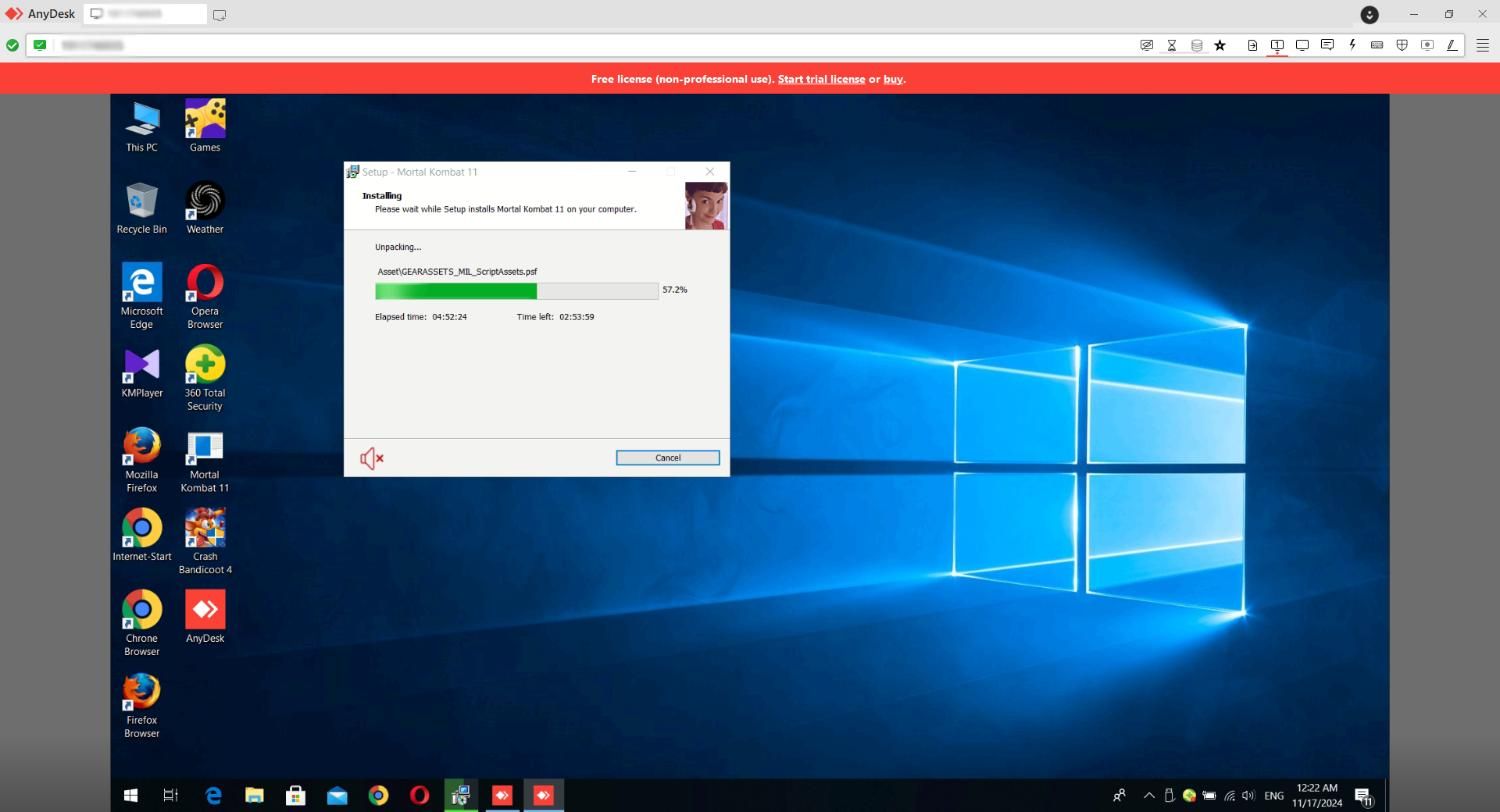Open the remote Windows Start menu

[130, 796]
